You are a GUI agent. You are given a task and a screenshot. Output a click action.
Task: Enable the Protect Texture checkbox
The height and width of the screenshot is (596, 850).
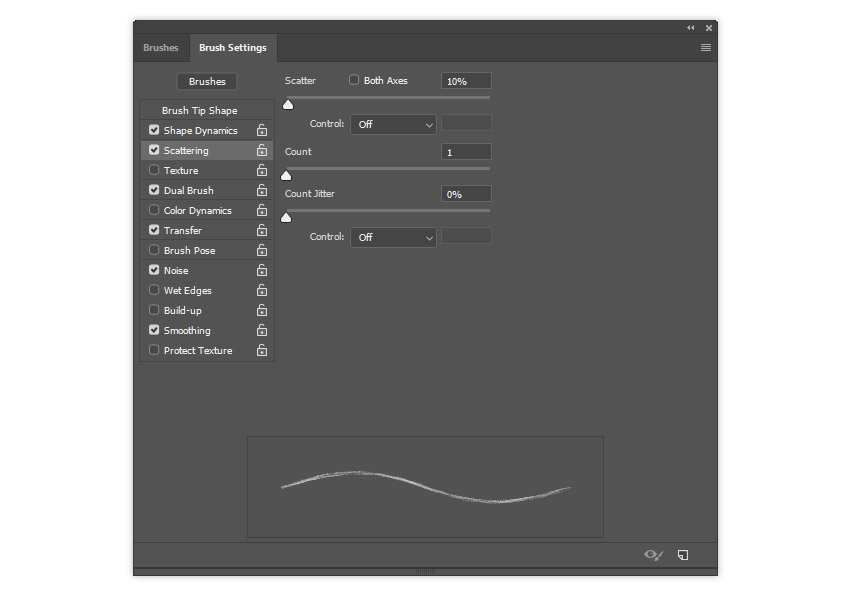154,350
